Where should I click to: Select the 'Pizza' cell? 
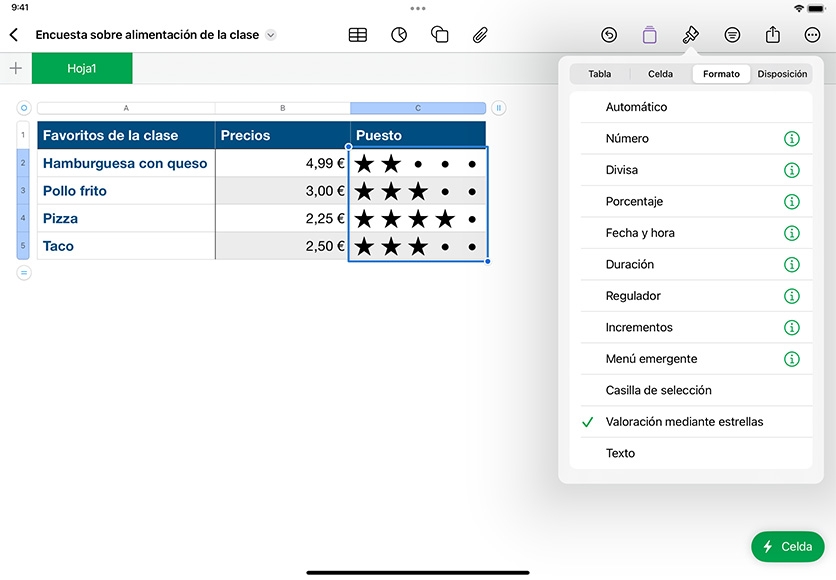(126, 219)
